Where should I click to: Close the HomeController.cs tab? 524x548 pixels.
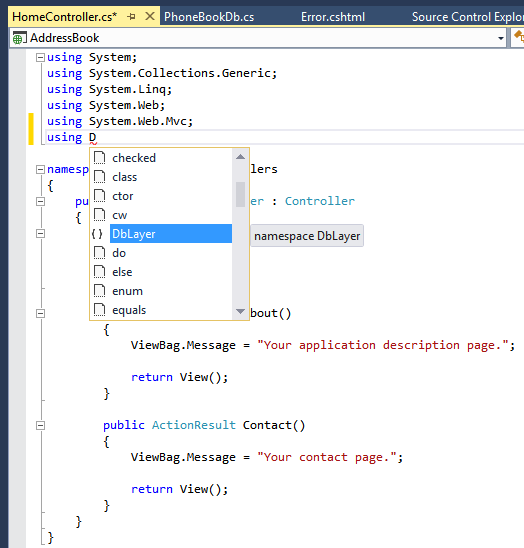coord(150,16)
